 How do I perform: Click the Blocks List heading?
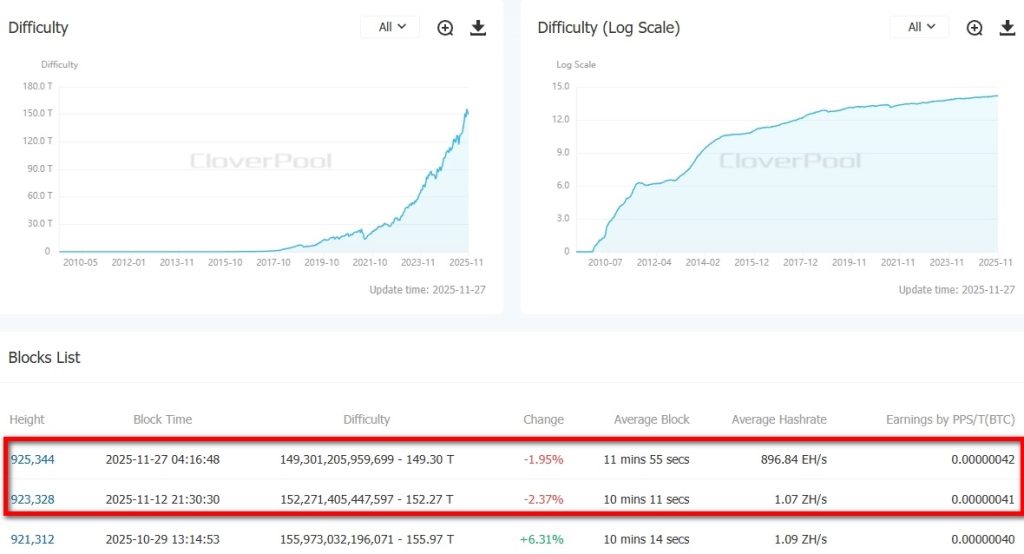[44, 357]
